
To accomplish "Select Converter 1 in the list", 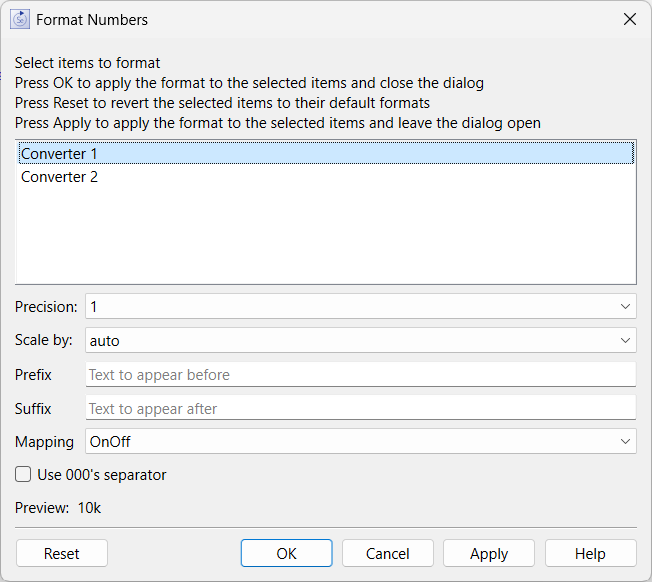I will click(326, 153).
